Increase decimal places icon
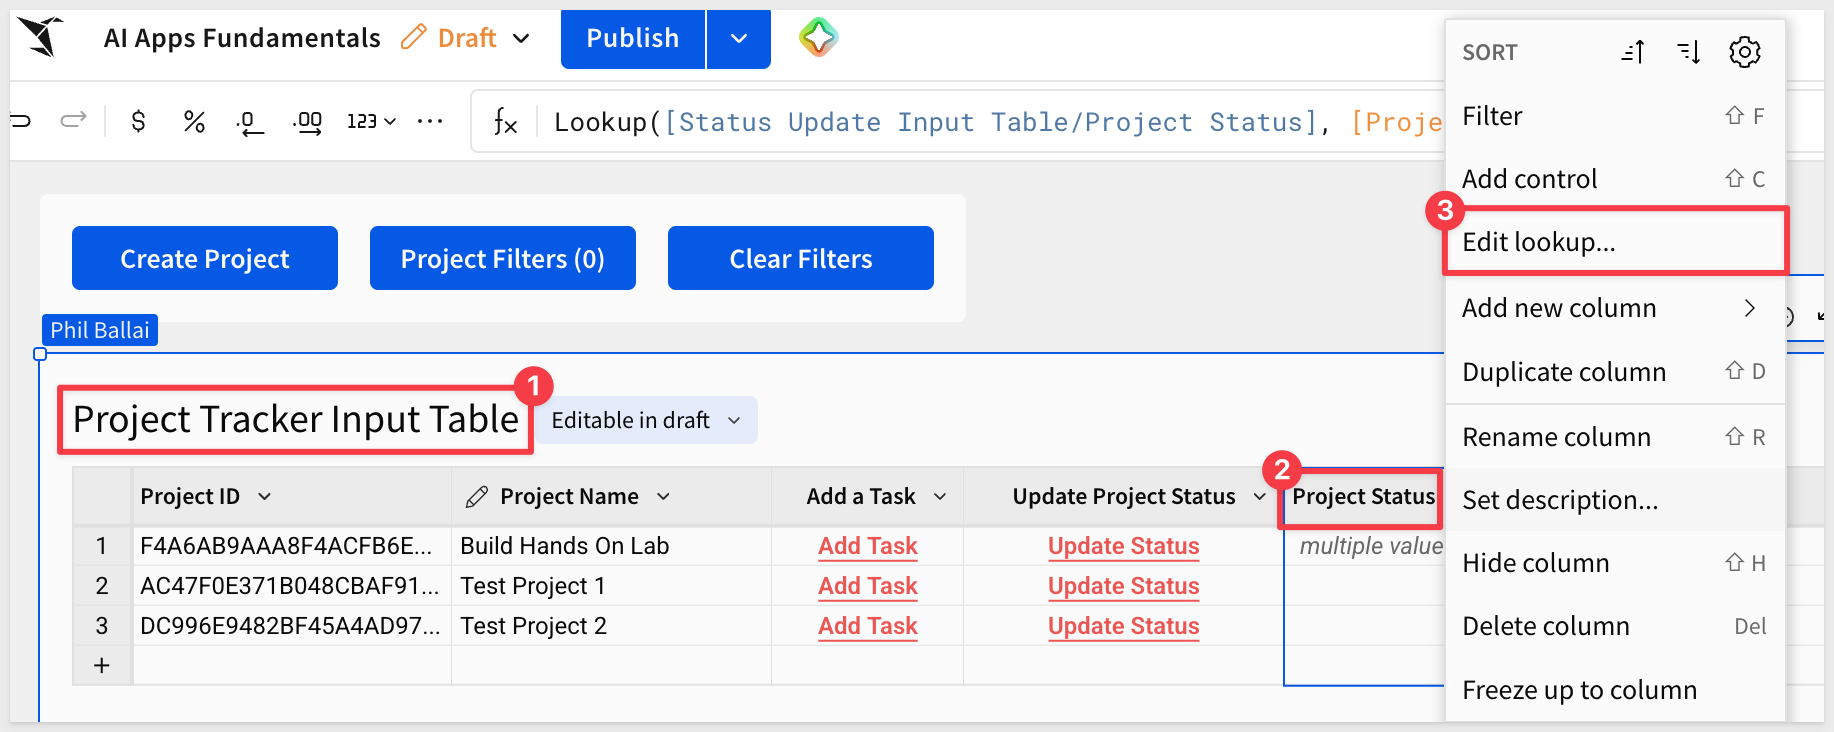1834x732 pixels. (307, 122)
